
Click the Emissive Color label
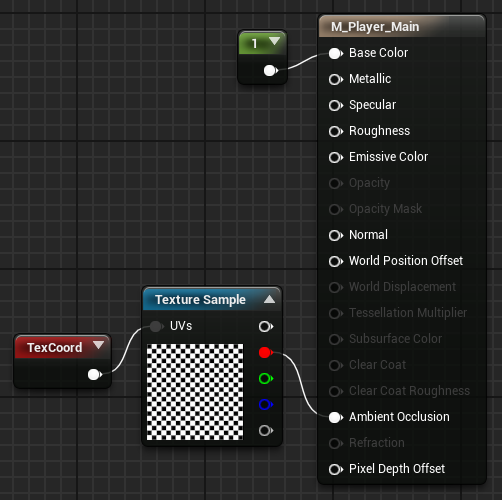coord(388,157)
